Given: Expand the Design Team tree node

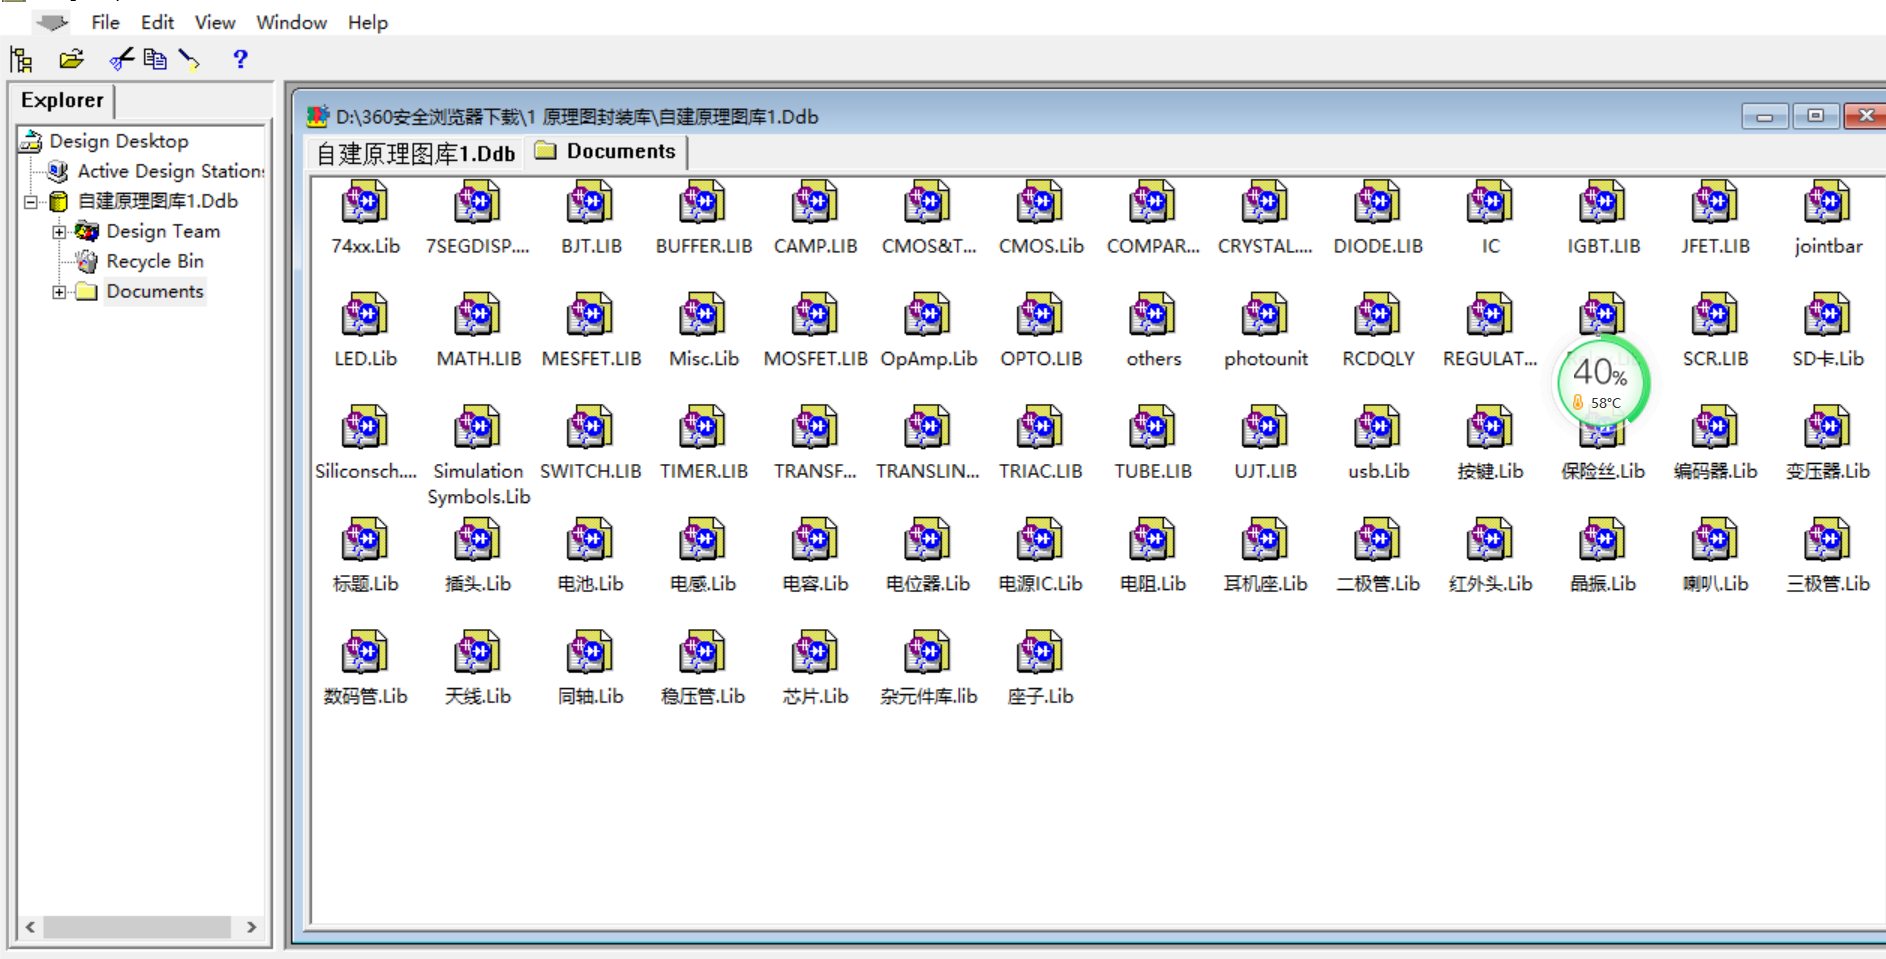Looking at the screenshot, I should pos(59,232).
